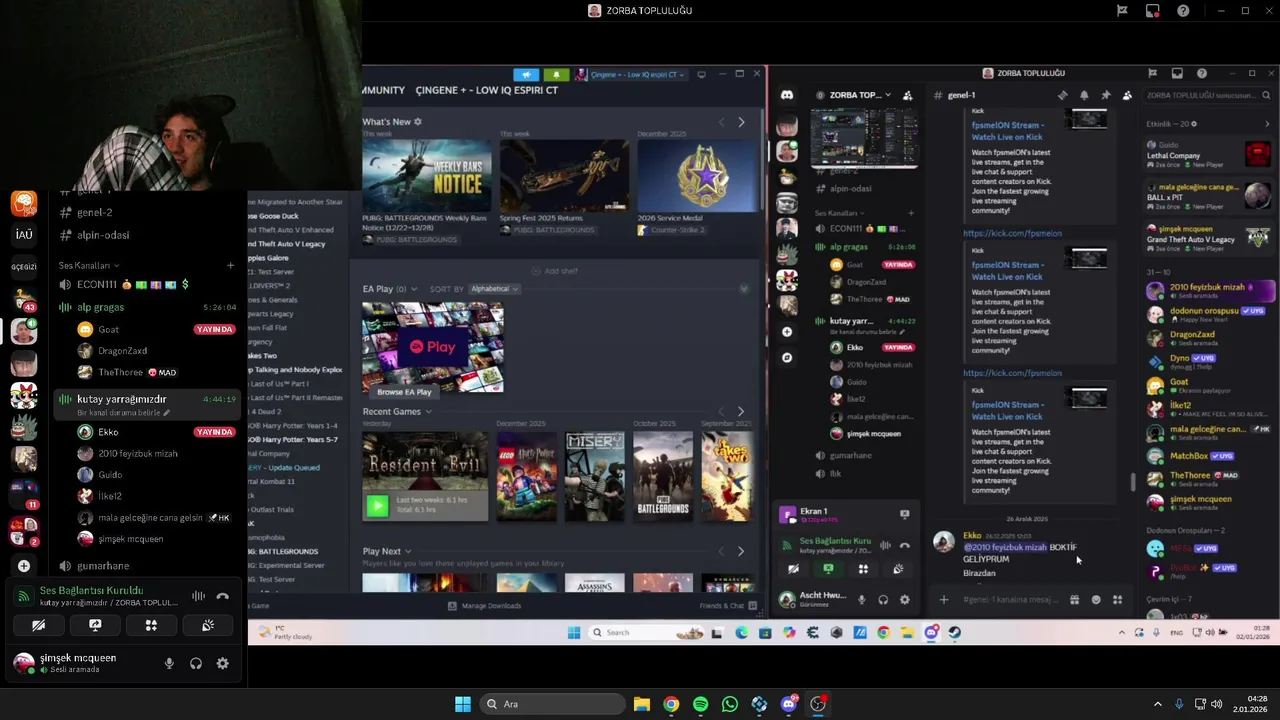Open user settings gear next to şimşek mcqueen
The width and height of the screenshot is (1280, 720).
[x=223, y=663]
